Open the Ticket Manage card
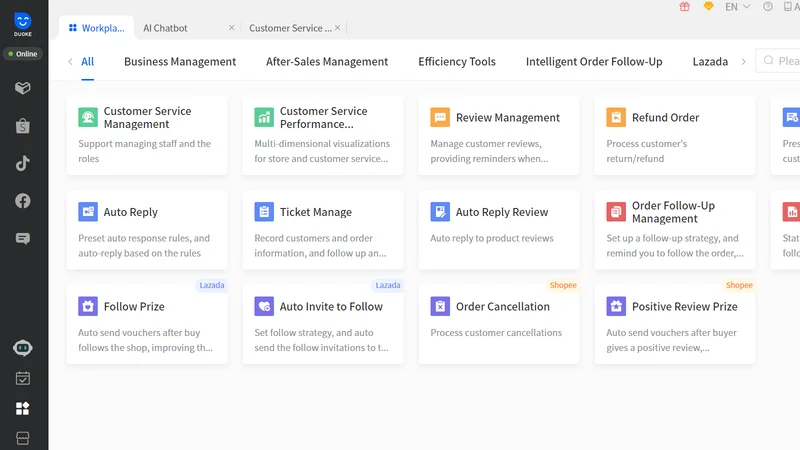Image resolution: width=800 pixels, height=450 pixels. [x=323, y=230]
